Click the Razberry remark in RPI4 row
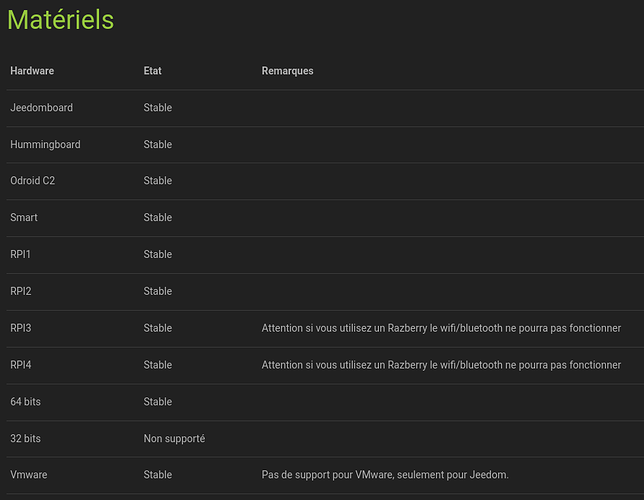644x500 pixels. tap(441, 365)
